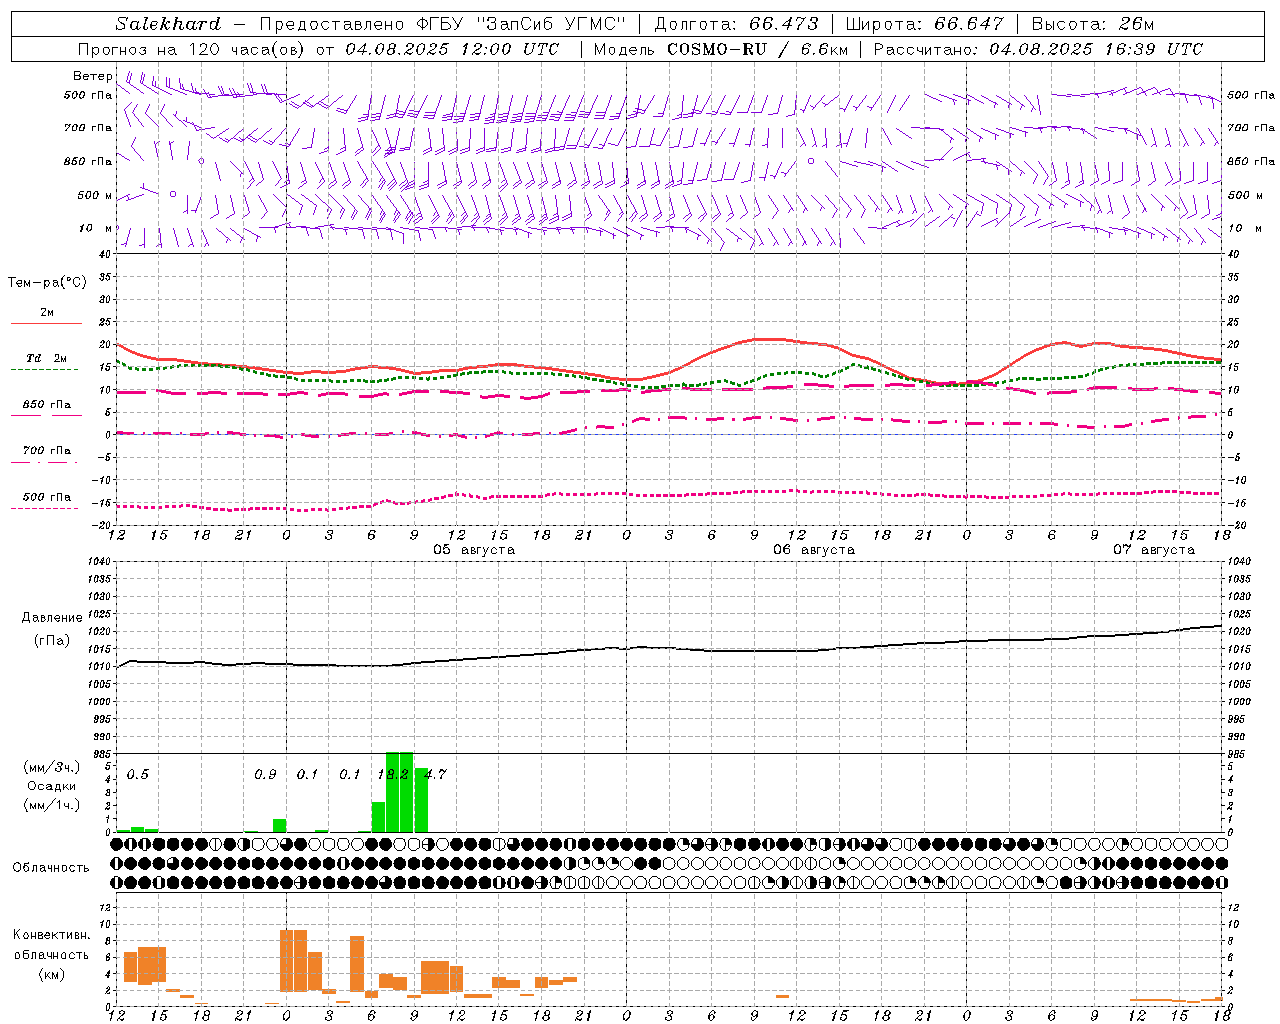Viewport: 1280px width, 1024px height.
Task: Click the '(мм/1ч.)' precipitation unit label
Action: [52, 805]
